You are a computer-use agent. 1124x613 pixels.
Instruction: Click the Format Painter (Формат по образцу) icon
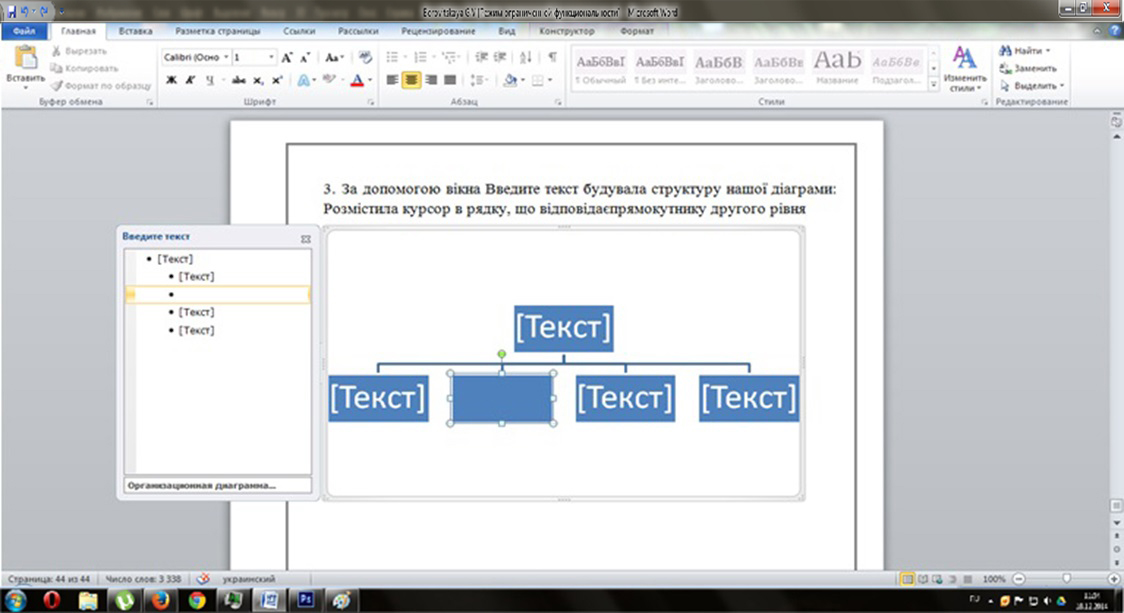[57, 85]
